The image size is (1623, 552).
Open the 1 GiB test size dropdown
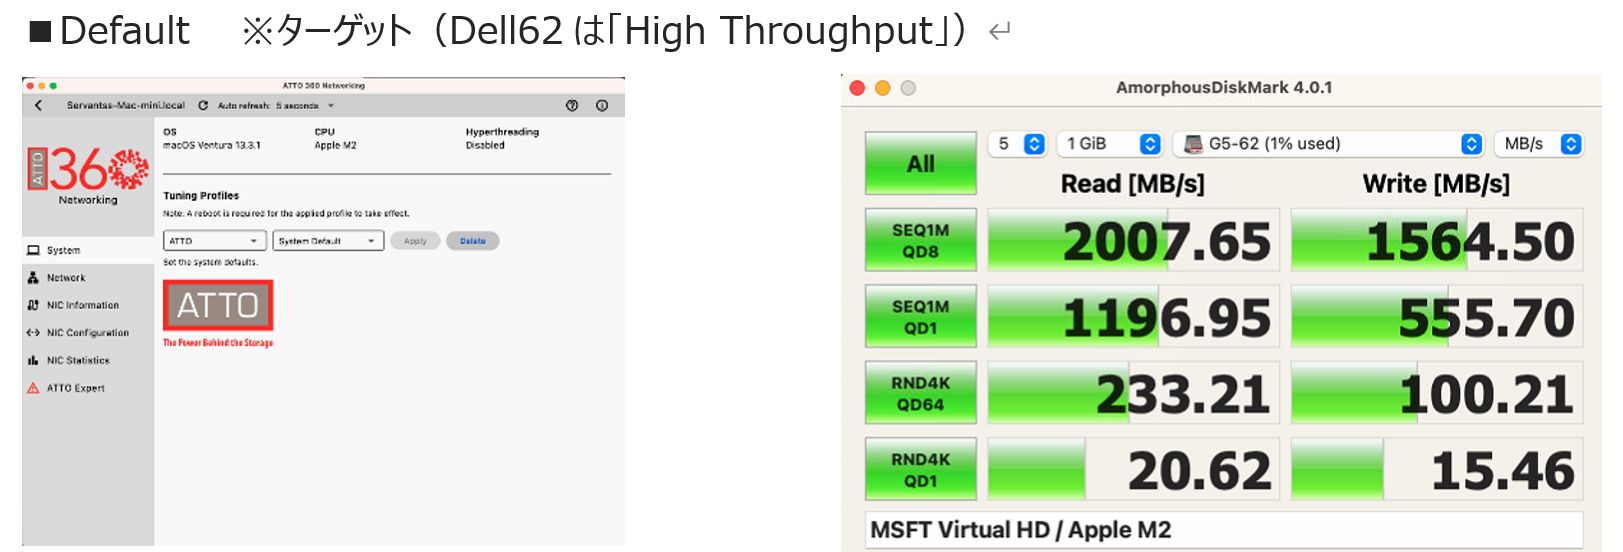[x=1112, y=144]
